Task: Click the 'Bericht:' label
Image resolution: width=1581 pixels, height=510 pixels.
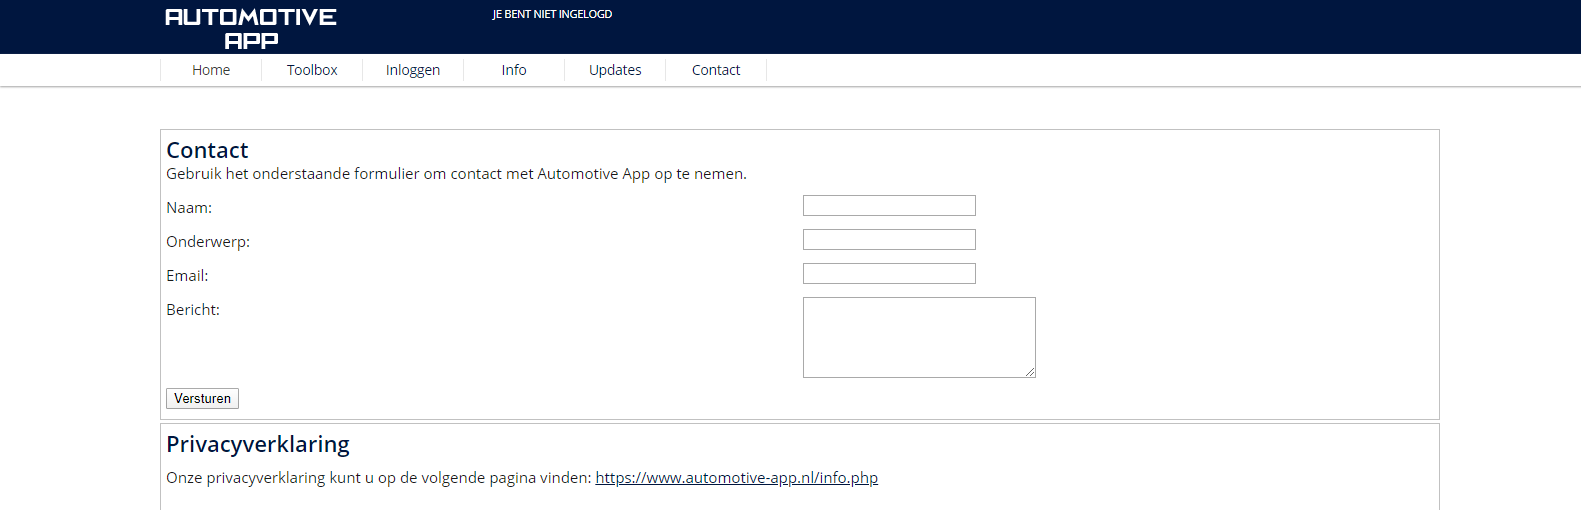Action: point(193,310)
